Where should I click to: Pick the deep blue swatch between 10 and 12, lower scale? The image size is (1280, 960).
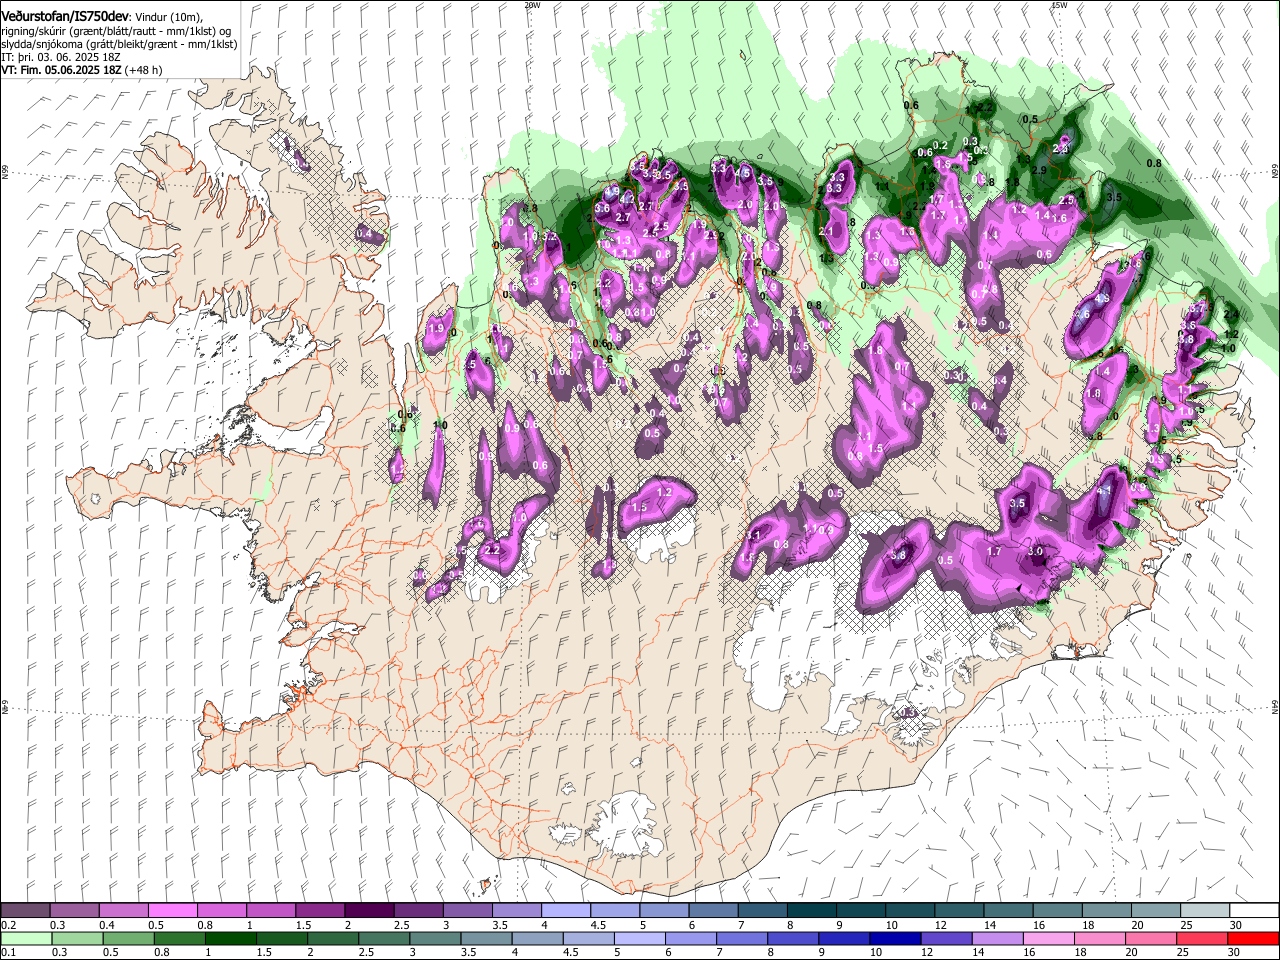click(x=896, y=938)
